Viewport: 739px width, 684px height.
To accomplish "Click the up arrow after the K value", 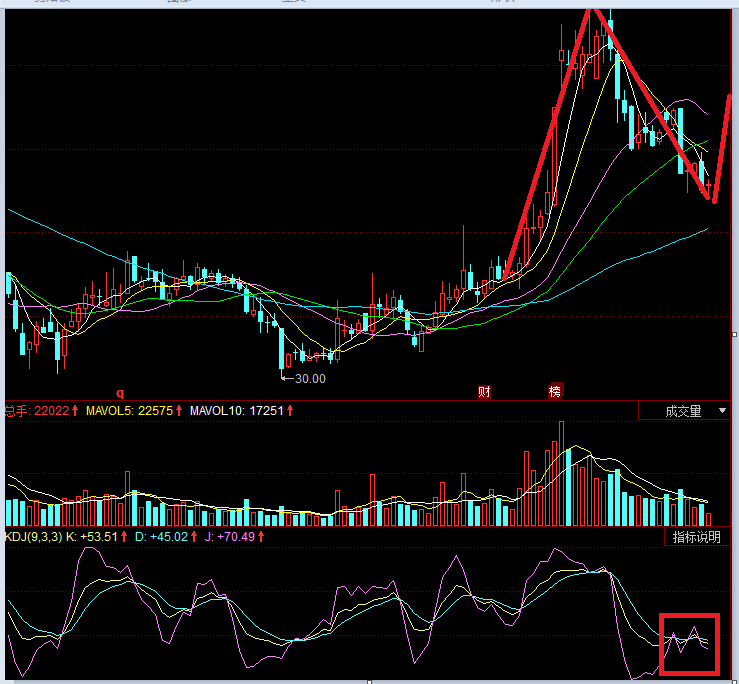I will point(122,537).
